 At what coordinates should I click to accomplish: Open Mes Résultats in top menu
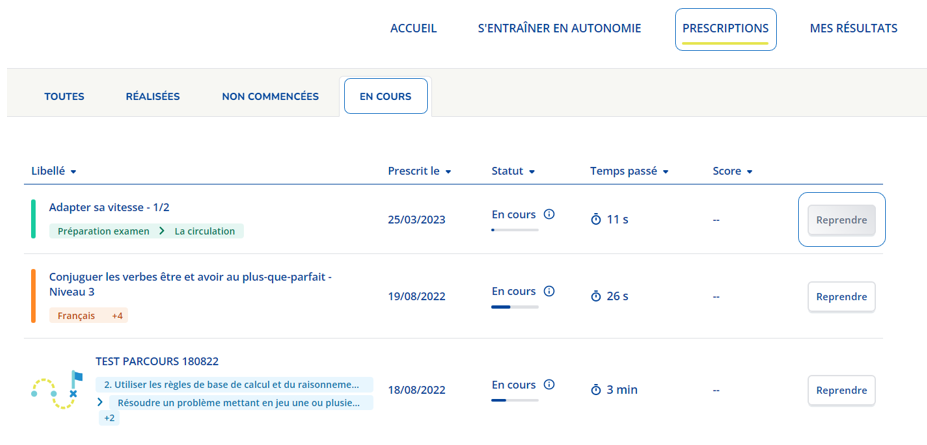[854, 28]
